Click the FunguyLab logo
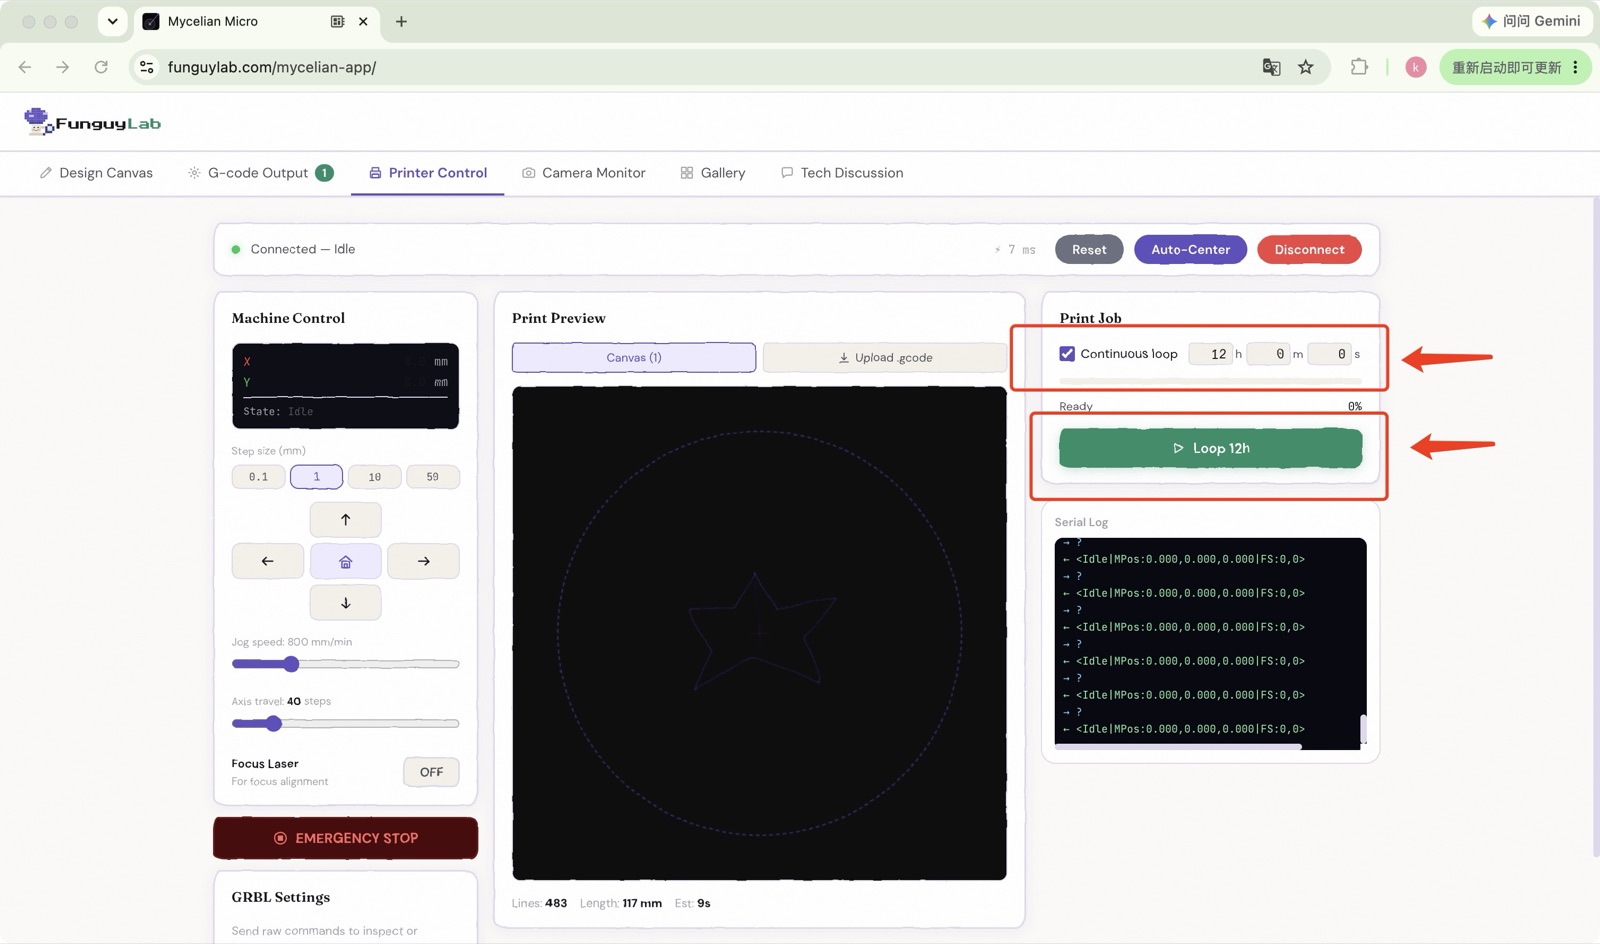 coord(92,122)
